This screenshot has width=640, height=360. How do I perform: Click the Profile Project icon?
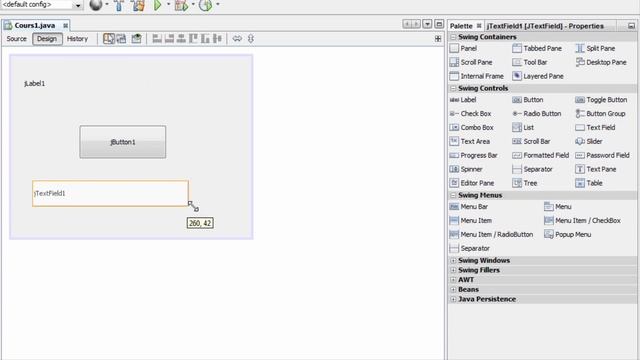pos(205,5)
